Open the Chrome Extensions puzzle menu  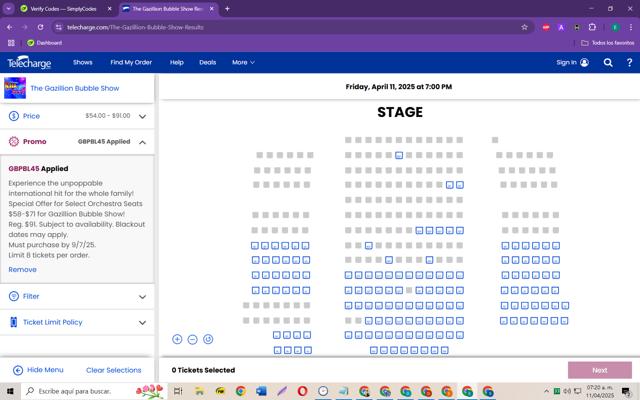(592, 27)
